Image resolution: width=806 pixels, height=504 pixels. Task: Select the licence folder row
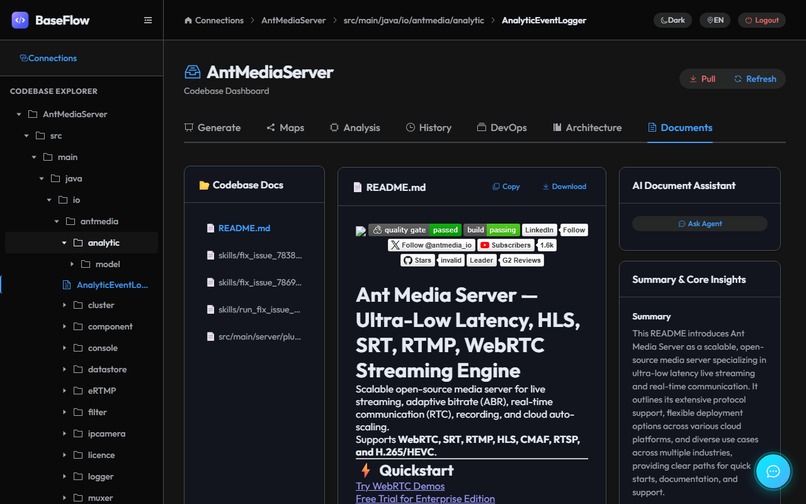point(81,455)
